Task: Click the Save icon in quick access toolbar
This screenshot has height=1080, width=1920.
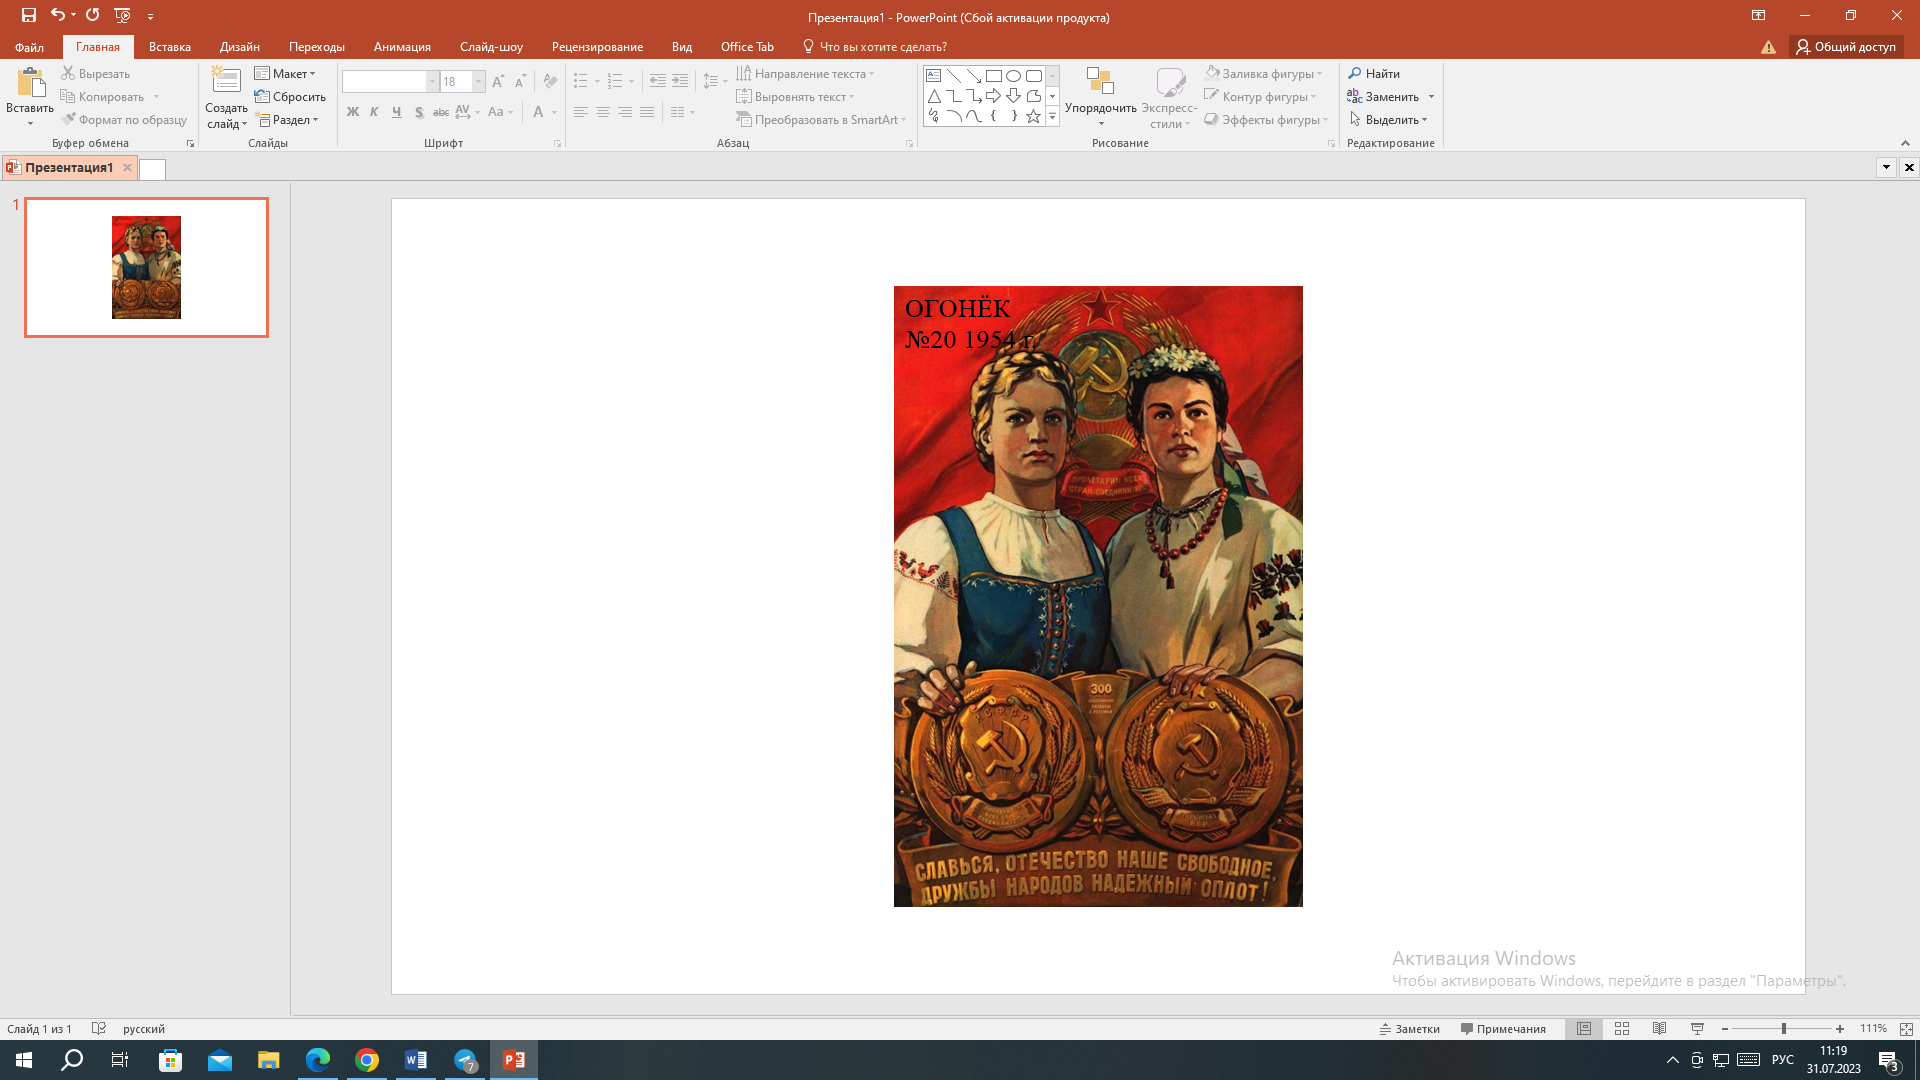Action: tap(28, 15)
